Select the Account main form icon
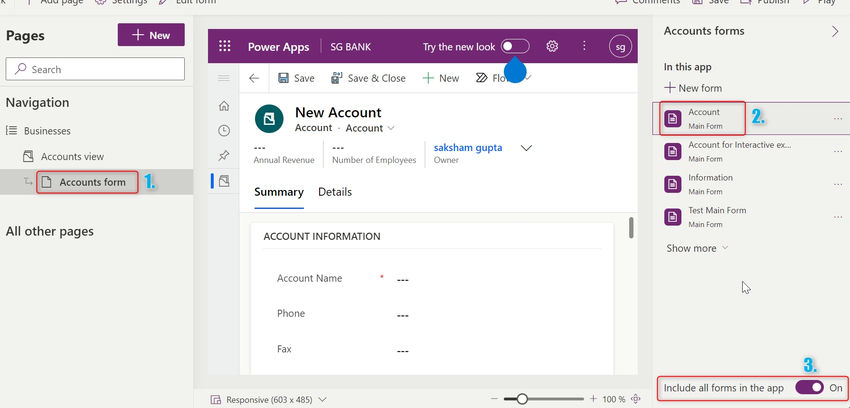 (673, 119)
